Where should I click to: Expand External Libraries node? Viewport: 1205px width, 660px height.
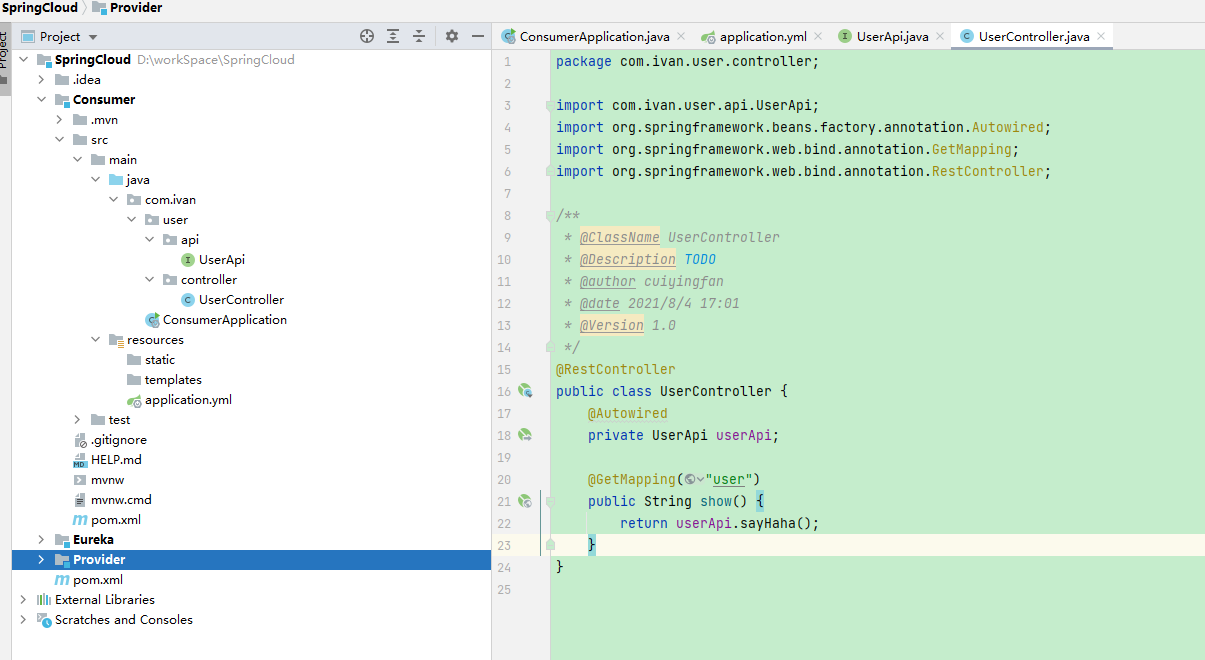point(24,600)
